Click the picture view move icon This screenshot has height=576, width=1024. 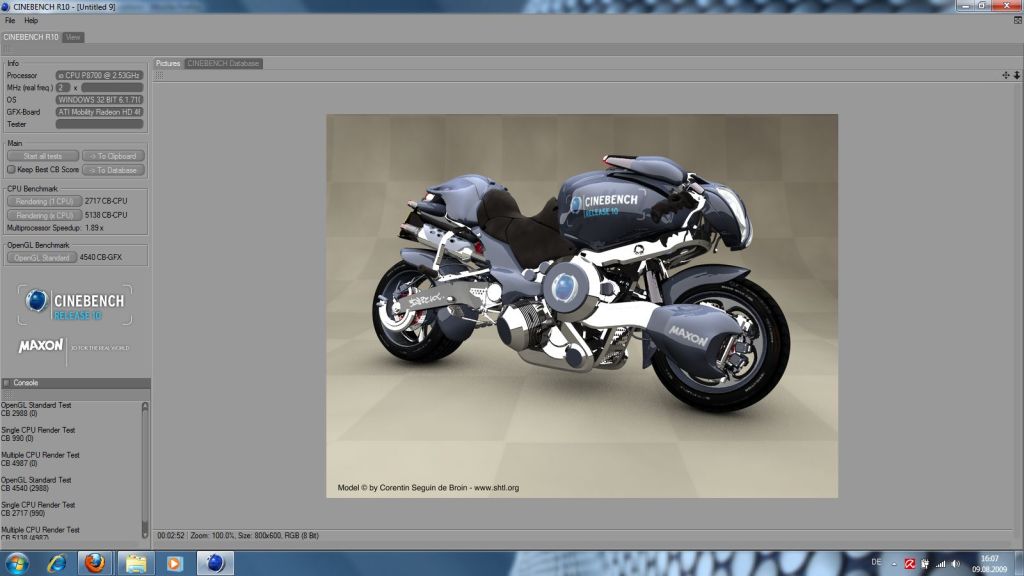[x=1006, y=75]
